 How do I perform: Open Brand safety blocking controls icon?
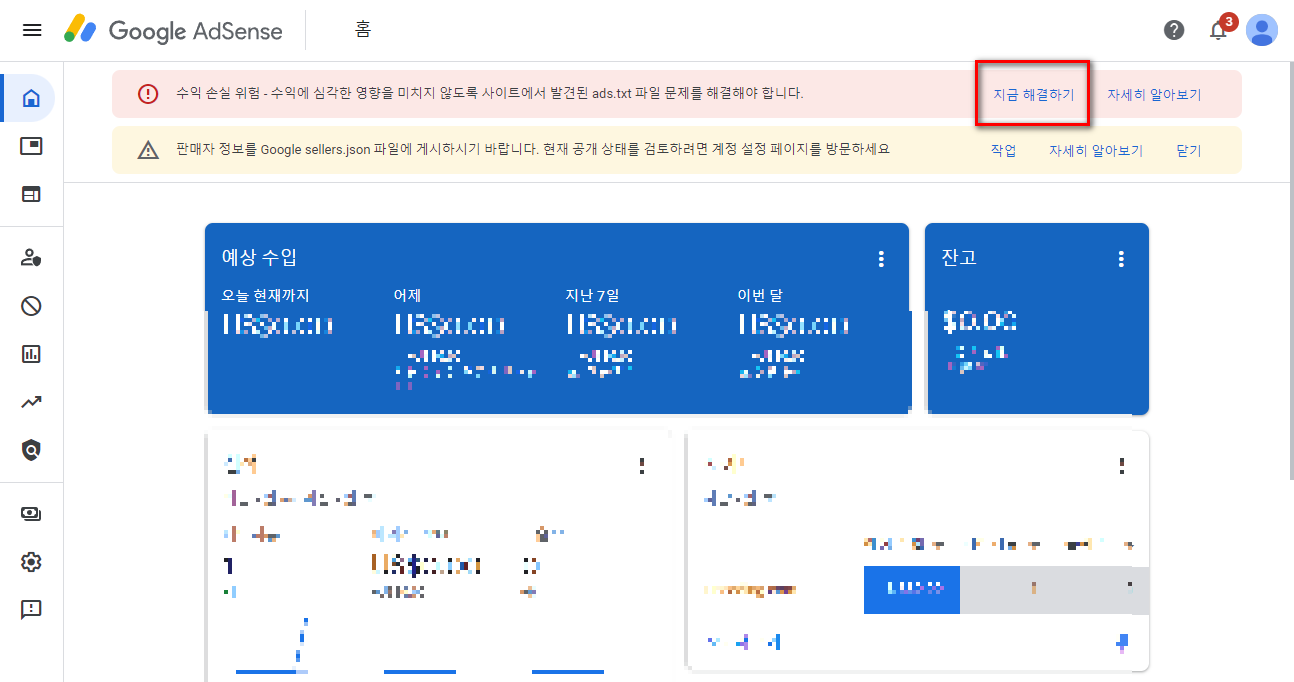click(30, 305)
